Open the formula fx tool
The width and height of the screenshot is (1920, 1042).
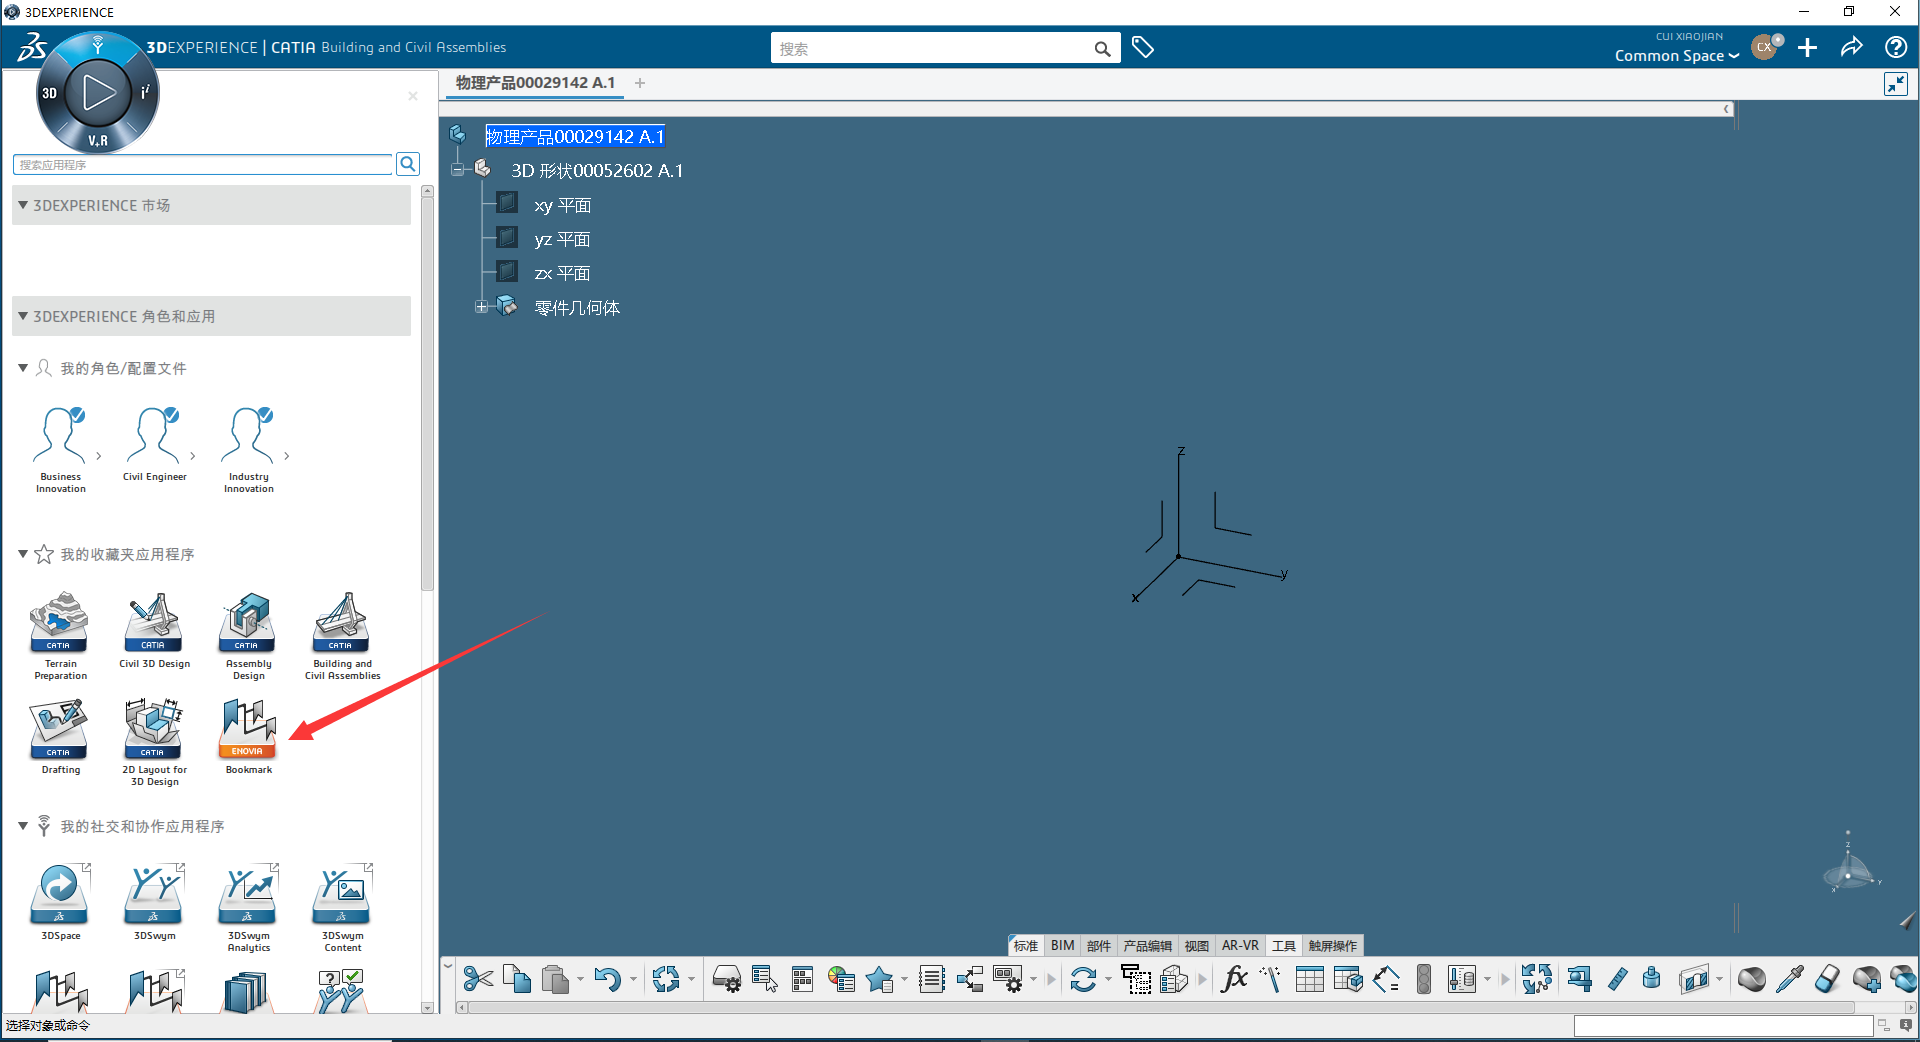1234,979
